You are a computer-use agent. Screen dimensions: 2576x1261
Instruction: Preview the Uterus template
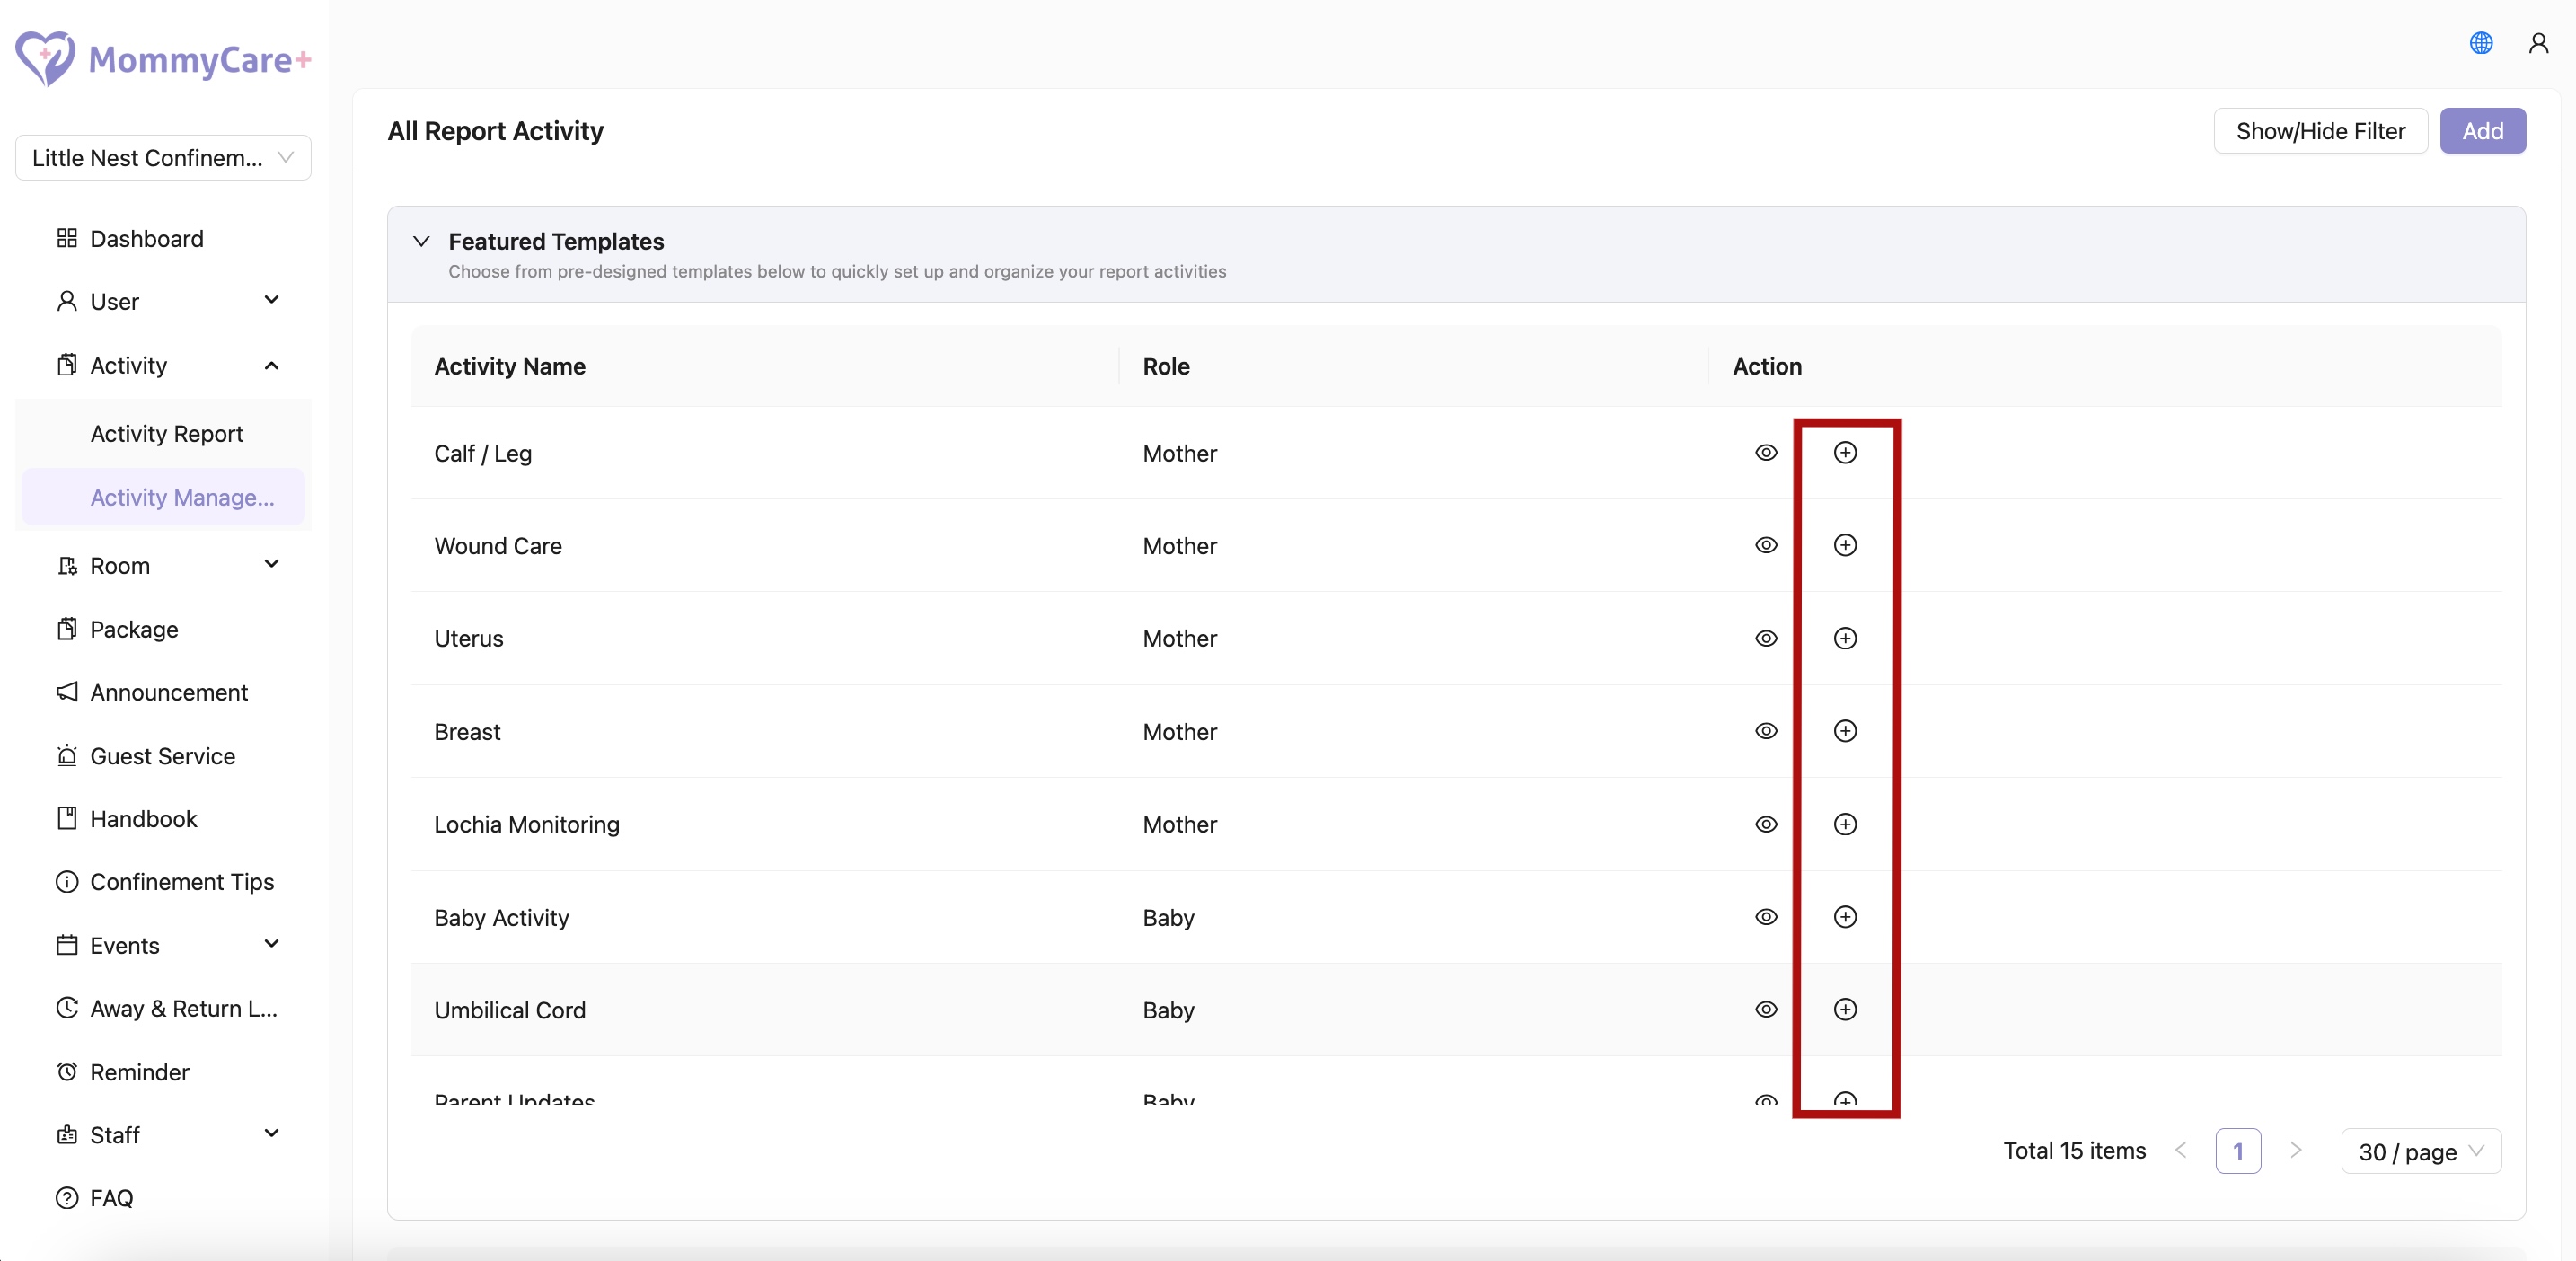click(1766, 638)
